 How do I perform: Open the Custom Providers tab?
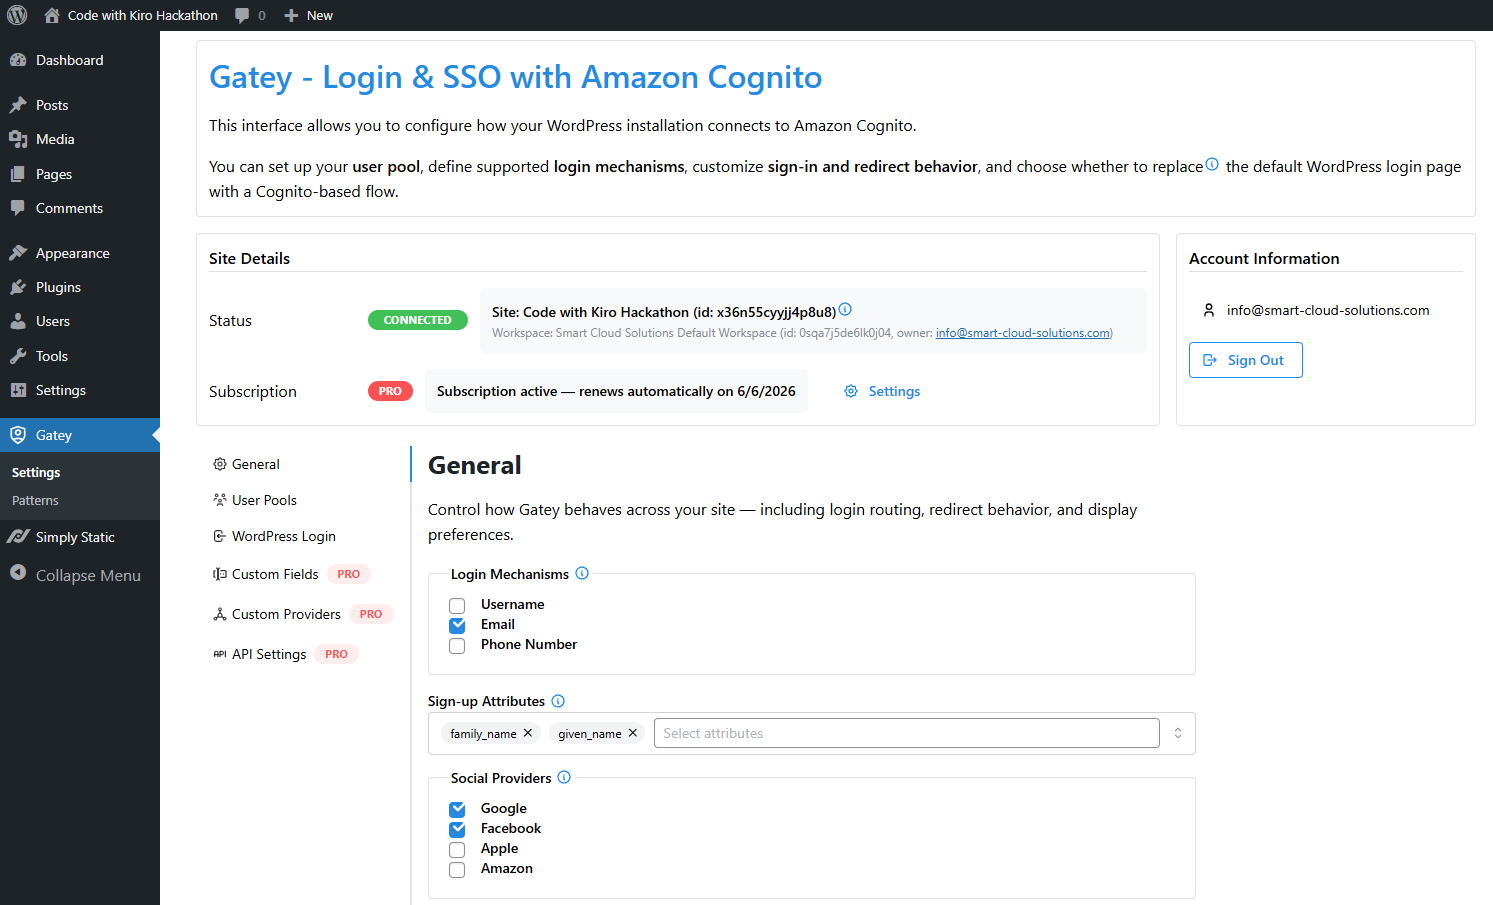(302, 614)
